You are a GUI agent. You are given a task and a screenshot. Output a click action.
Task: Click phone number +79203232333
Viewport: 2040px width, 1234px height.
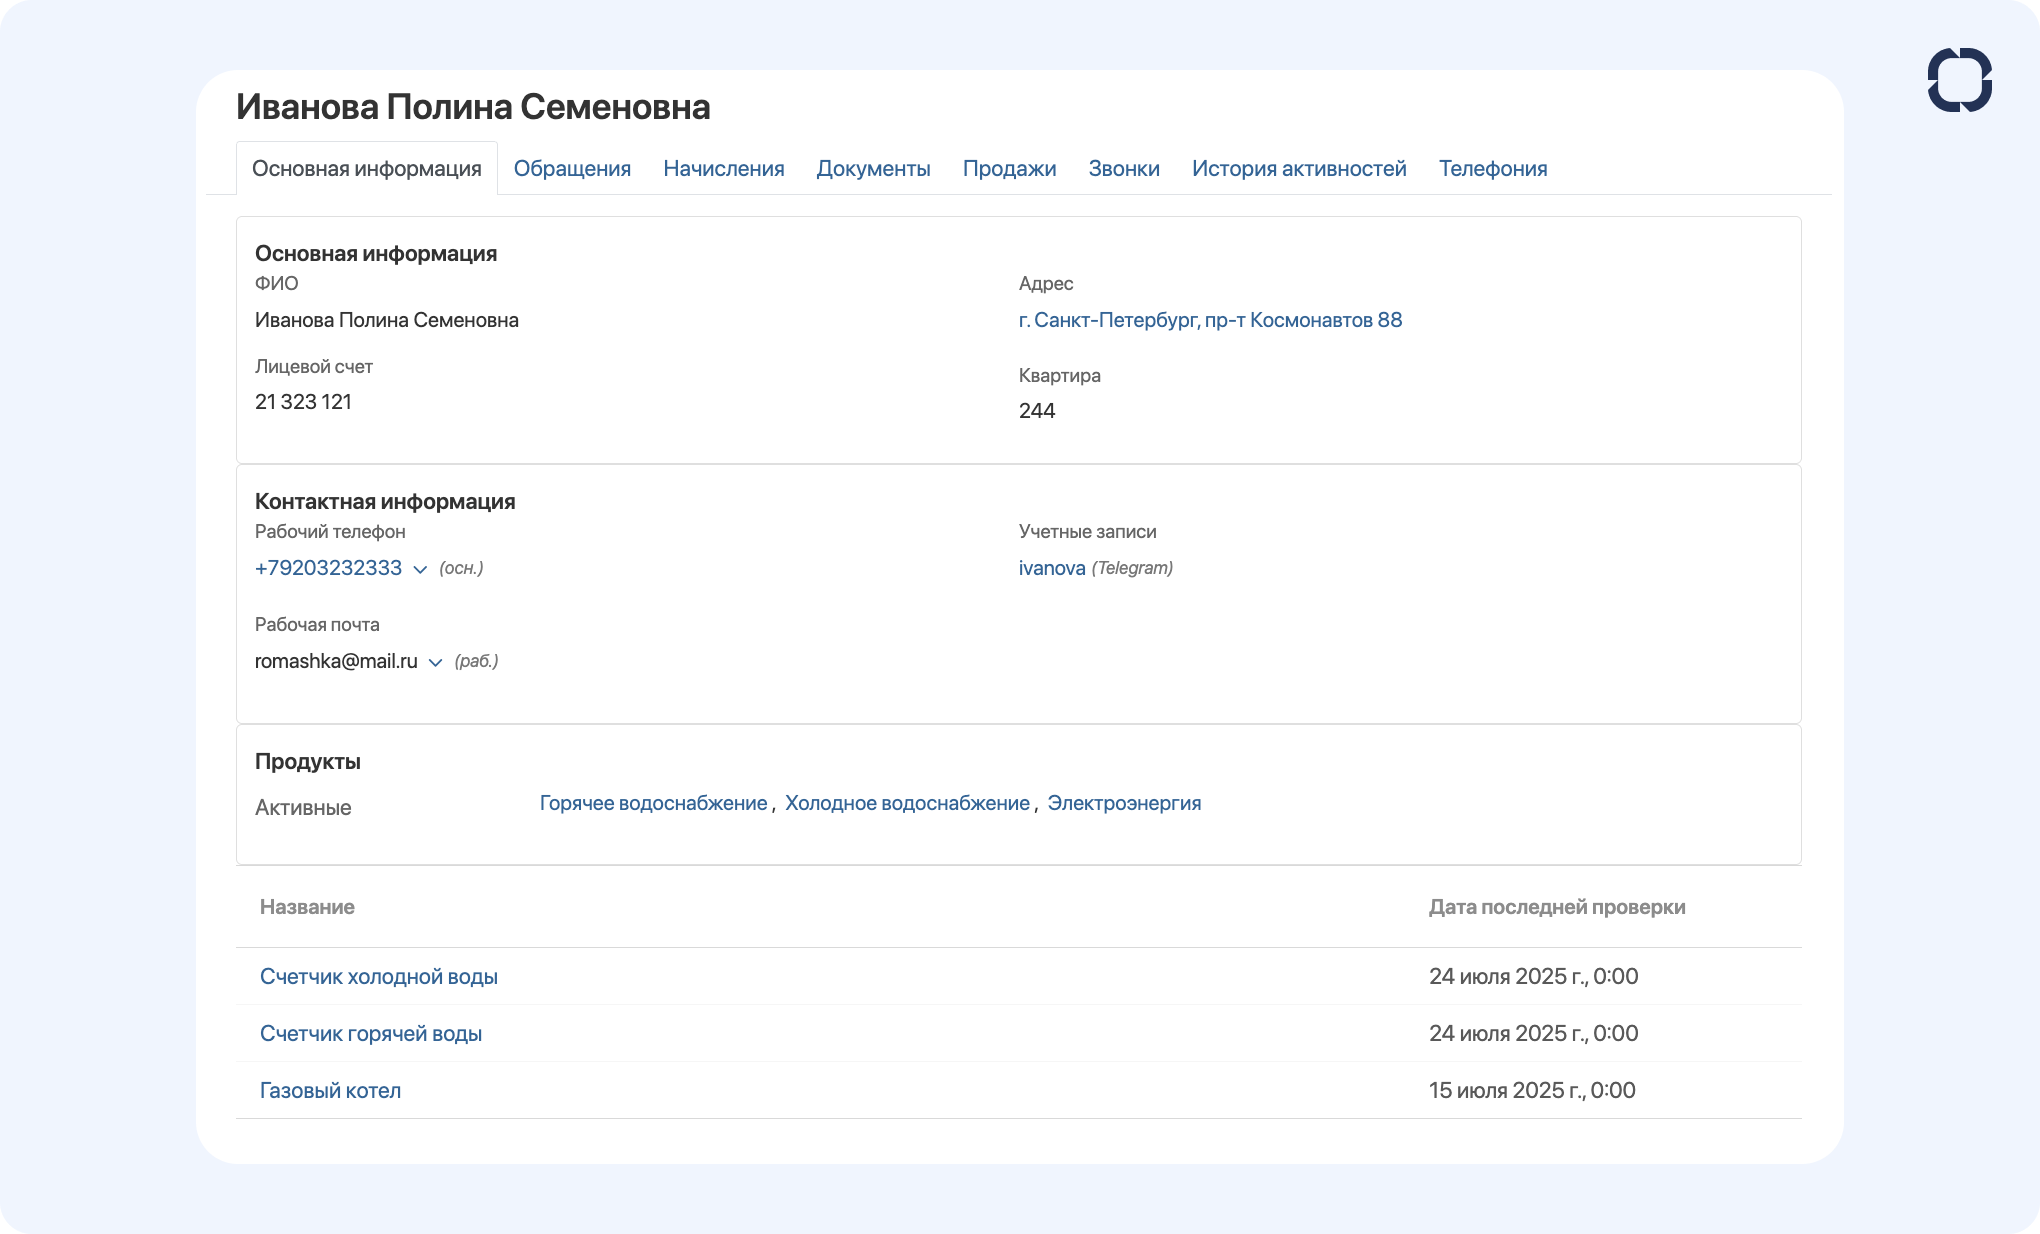[328, 568]
